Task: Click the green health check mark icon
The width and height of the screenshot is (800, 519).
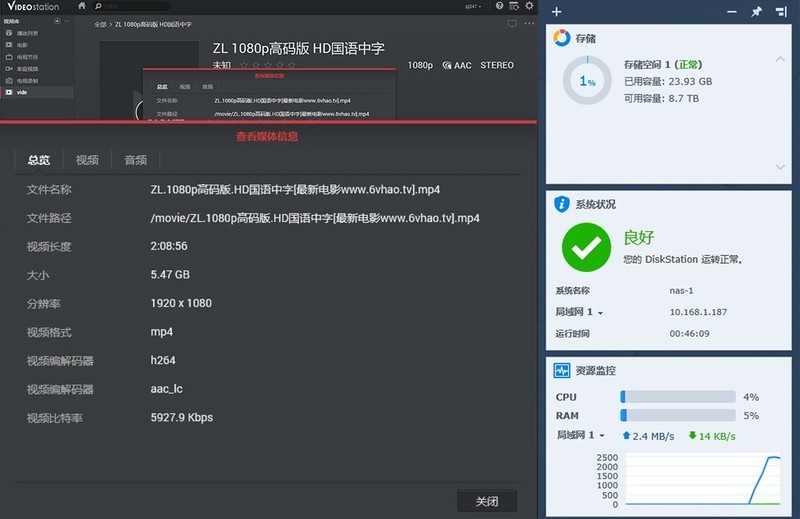Action: pyautogui.click(x=586, y=247)
